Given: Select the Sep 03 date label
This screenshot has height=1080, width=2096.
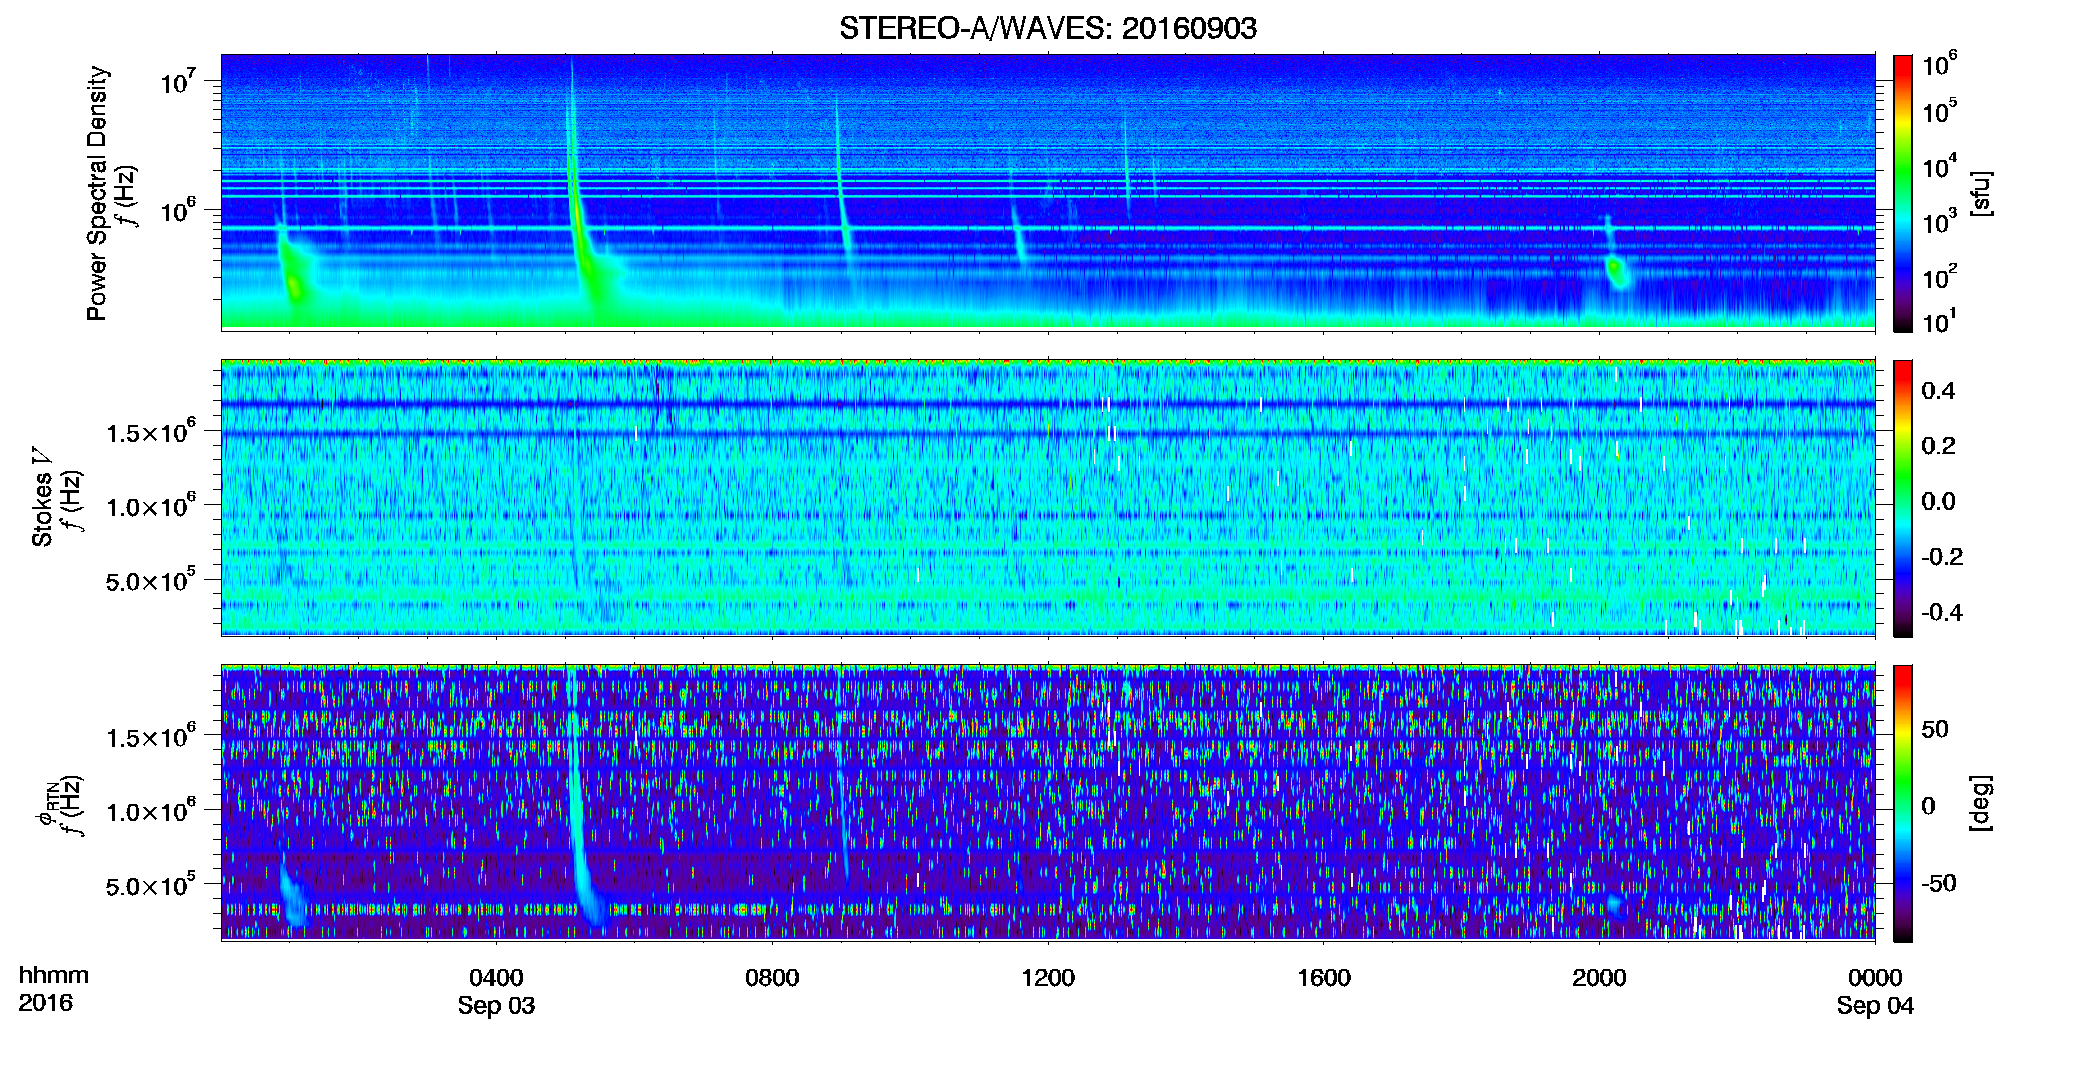Looking at the screenshot, I should (x=496, y=1006).
